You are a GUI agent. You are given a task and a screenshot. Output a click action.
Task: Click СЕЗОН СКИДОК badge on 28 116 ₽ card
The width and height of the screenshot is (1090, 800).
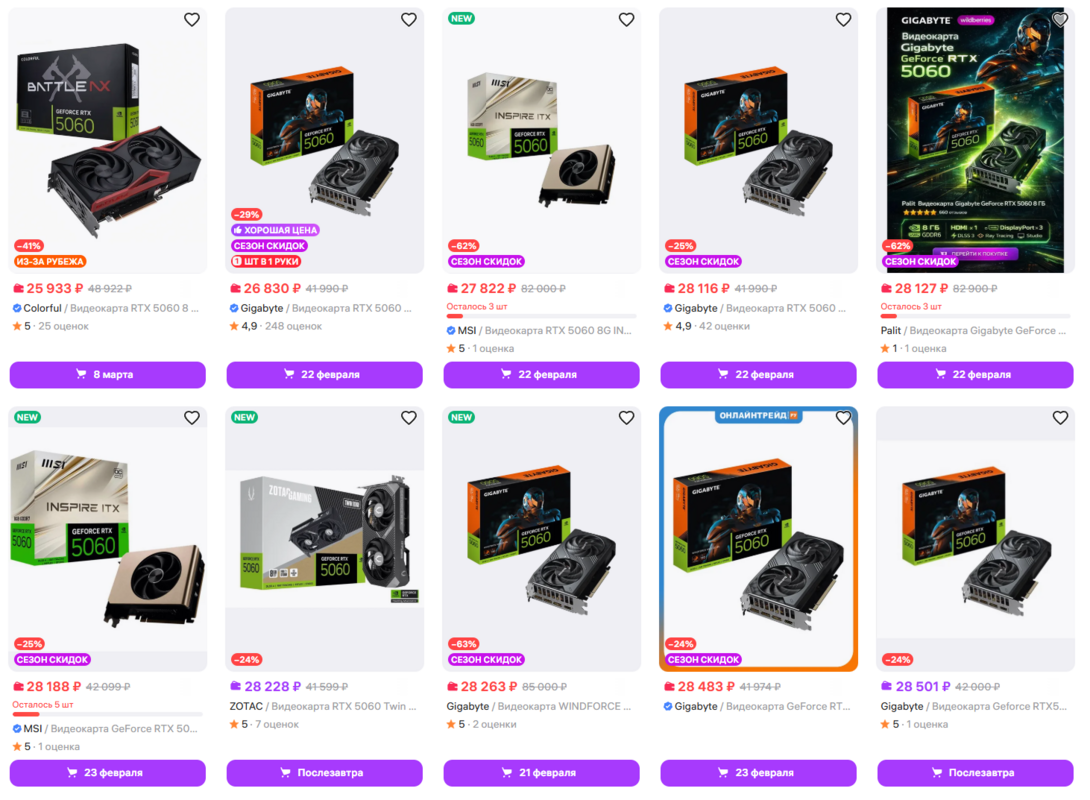click(x=703, y=261)
